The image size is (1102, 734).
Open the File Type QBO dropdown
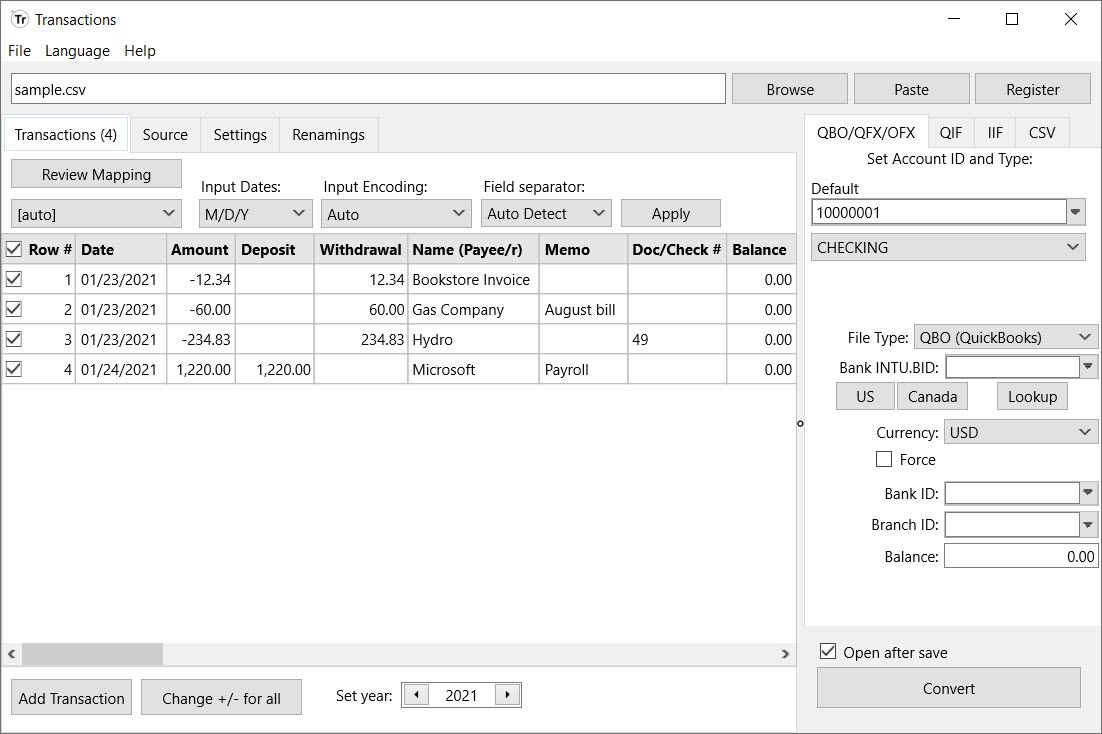coord(1005,338)
